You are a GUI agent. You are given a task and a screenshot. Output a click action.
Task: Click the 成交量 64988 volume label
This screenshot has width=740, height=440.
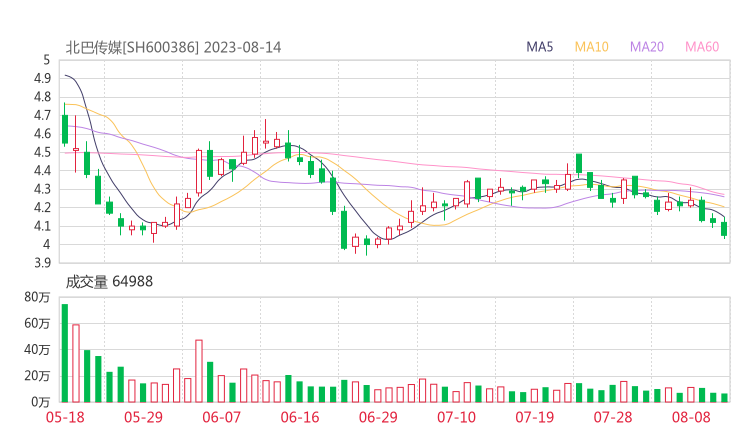(109, 282)
